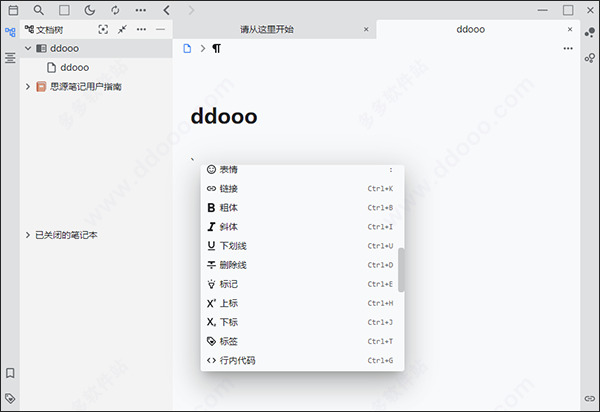Viewport: 600px width, 412px height.
Task: Choose 斜体 italic menu item
Action: 302,227
